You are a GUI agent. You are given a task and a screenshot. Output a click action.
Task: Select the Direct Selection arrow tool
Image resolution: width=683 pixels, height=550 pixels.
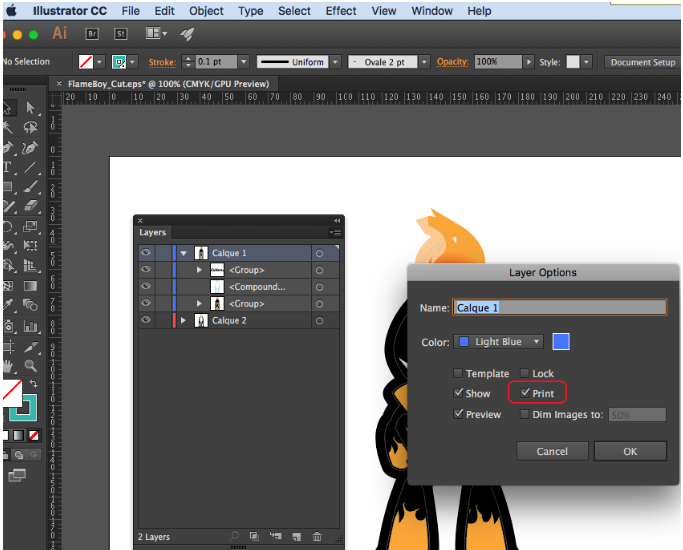31,108
